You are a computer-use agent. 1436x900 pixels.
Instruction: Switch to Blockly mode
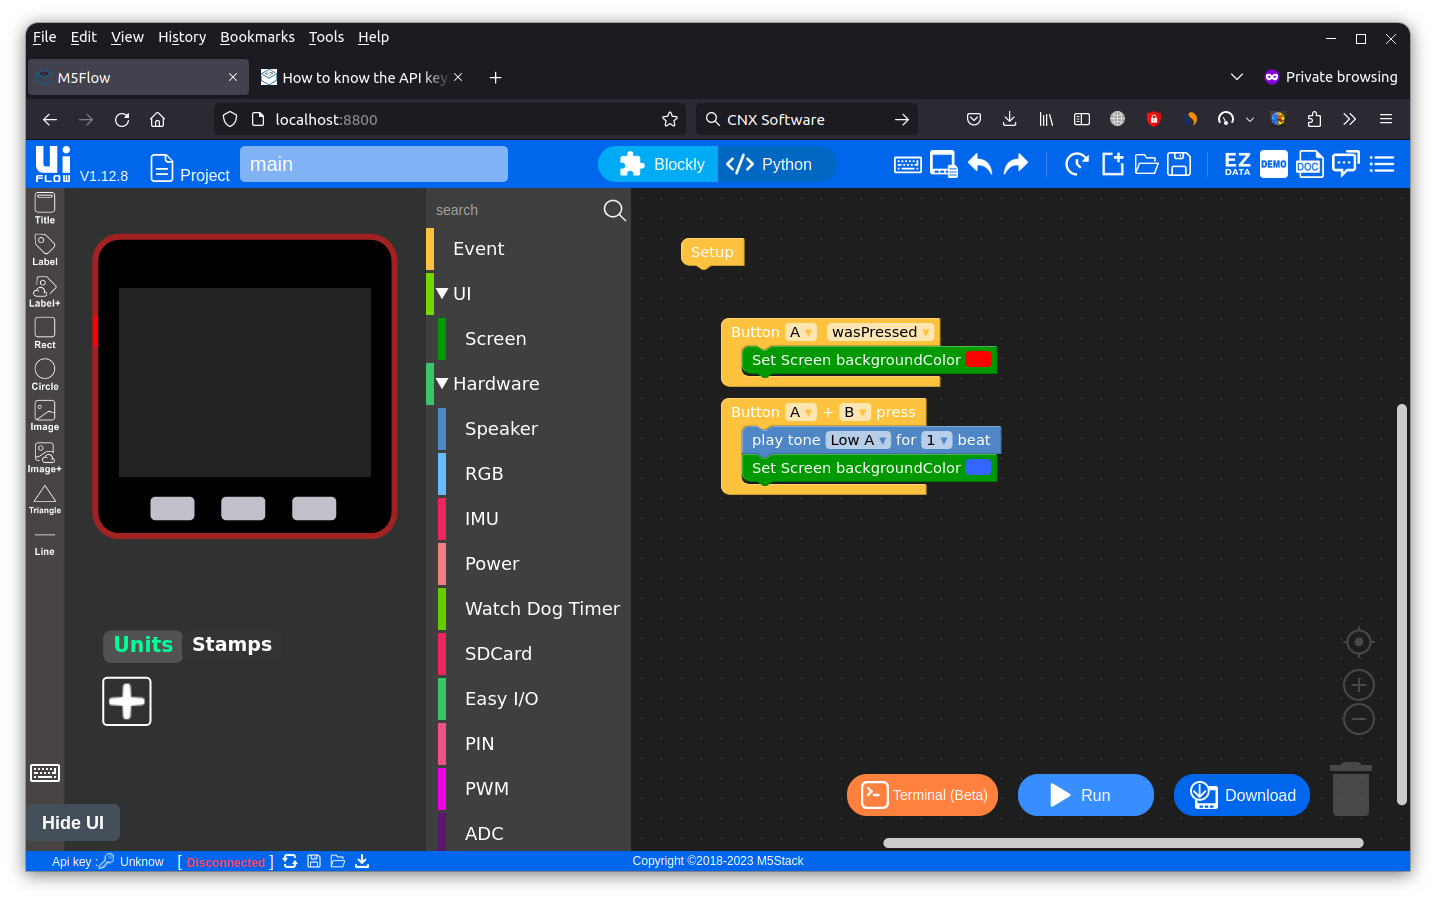click(659, 164)
